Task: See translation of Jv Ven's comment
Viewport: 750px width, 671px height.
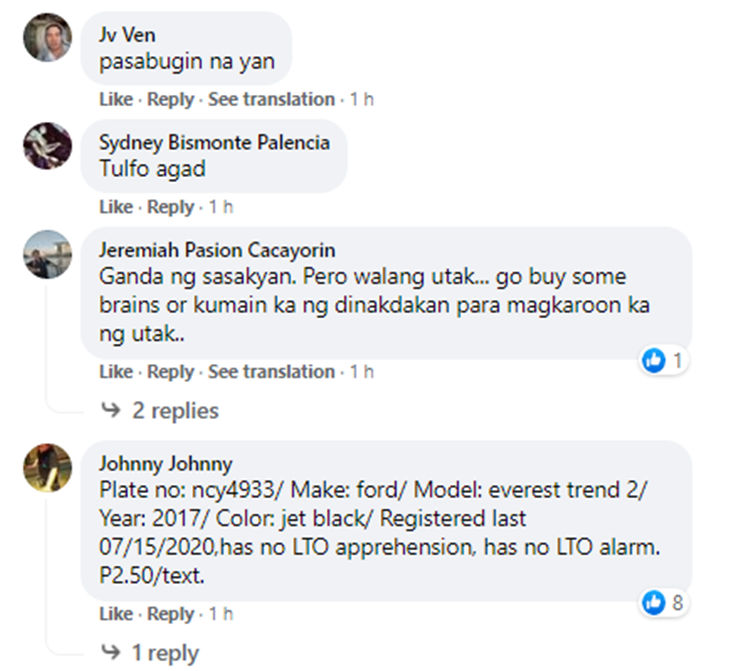Action: [271, 99]
